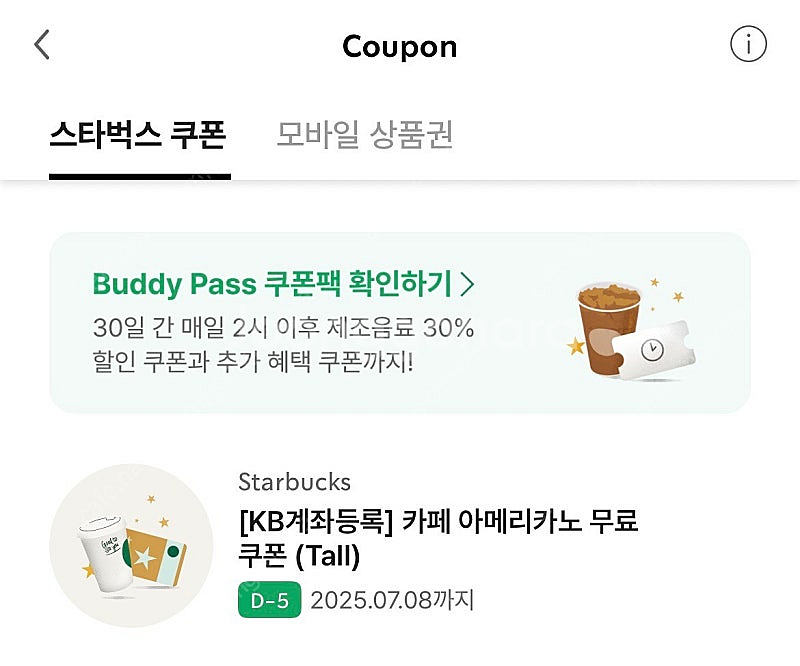Viewport: 800px width, 666px height.
Task: Switch to the 모바일 상품권 tab
Action: tap(364, 135)
